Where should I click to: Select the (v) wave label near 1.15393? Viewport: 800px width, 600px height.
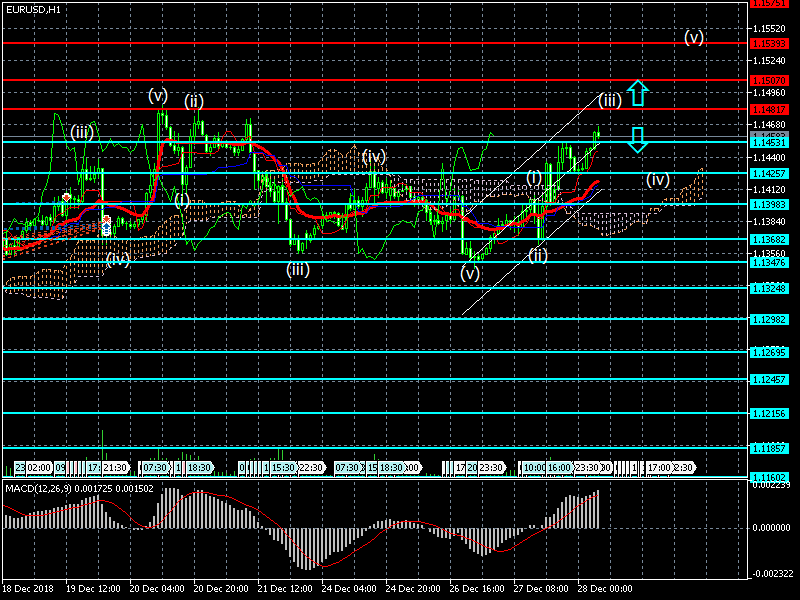point(695,37)
